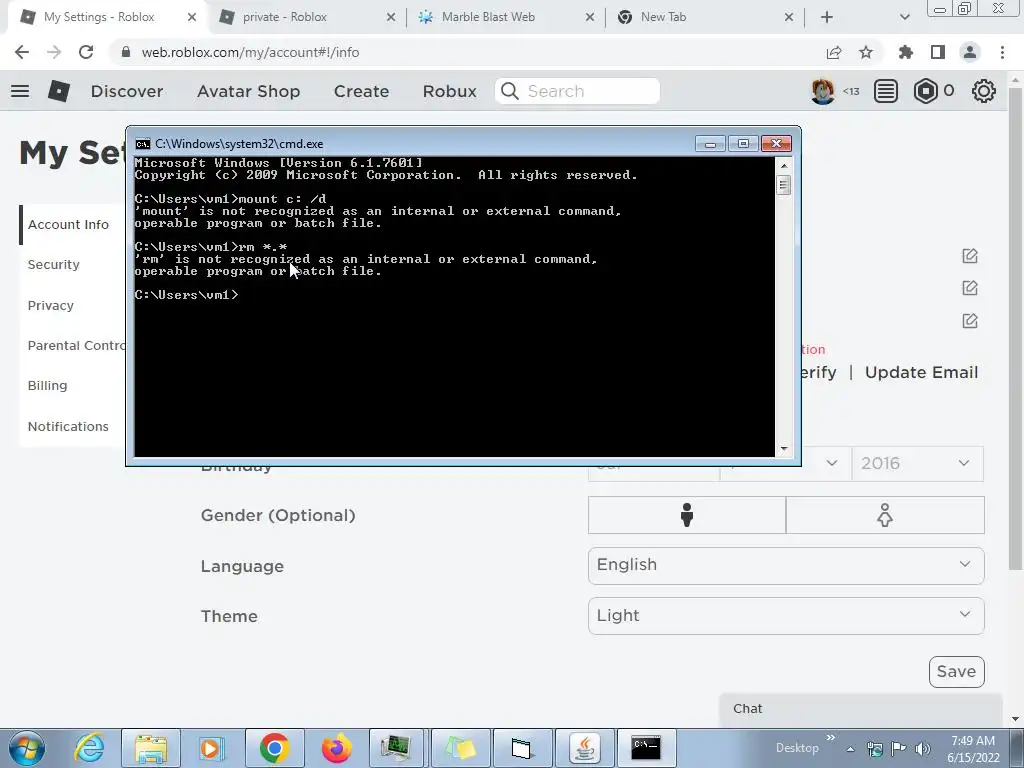Screen dimensions: 1024x768
Task: Expand the birthday day dropdown chevron
Action: 832,463
